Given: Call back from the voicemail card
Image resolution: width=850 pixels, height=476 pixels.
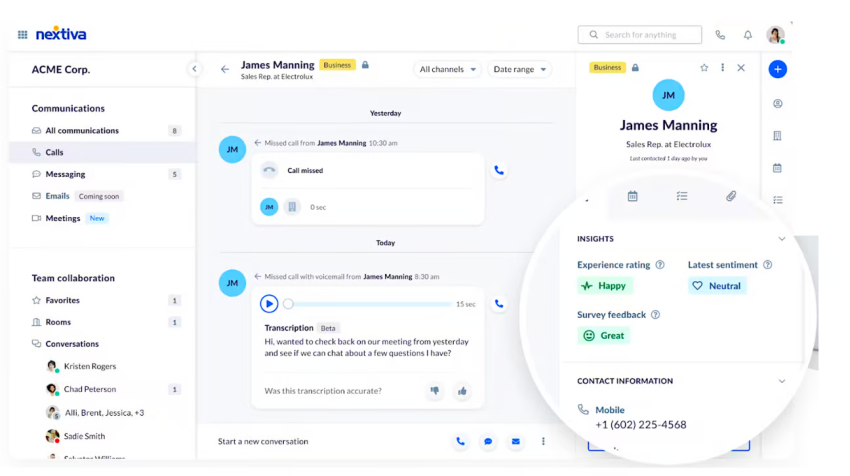Looking at the screenshot, I should 499,304.
